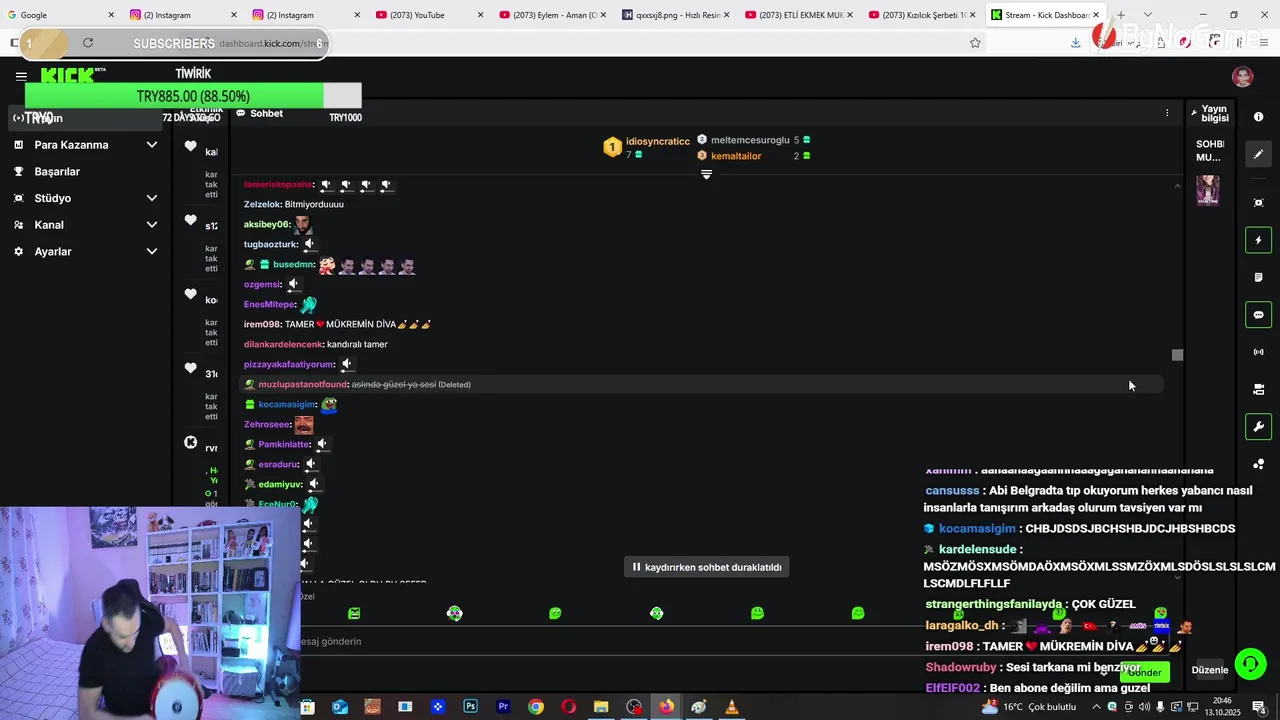This screenshot has height=720, width=1280.
Task: Click the kemaltailor leaderboard name
Action: click(x=736, y=156)
